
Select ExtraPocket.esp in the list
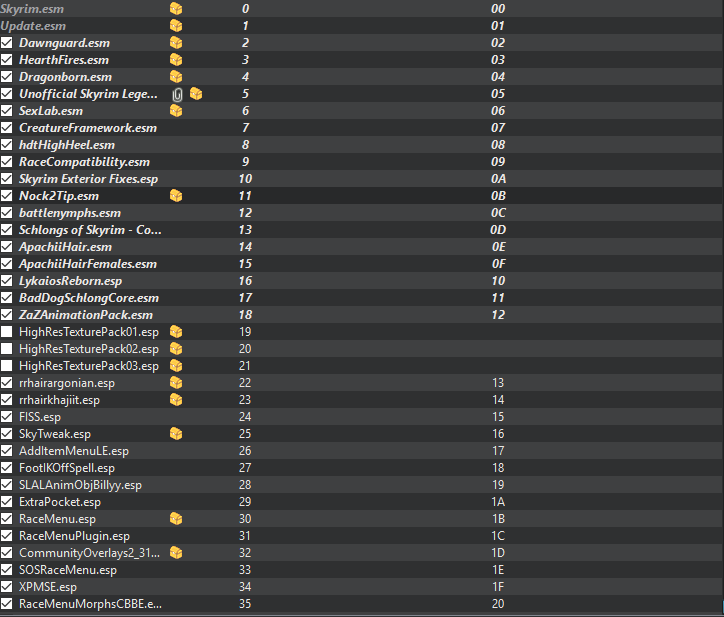(60, 502)
